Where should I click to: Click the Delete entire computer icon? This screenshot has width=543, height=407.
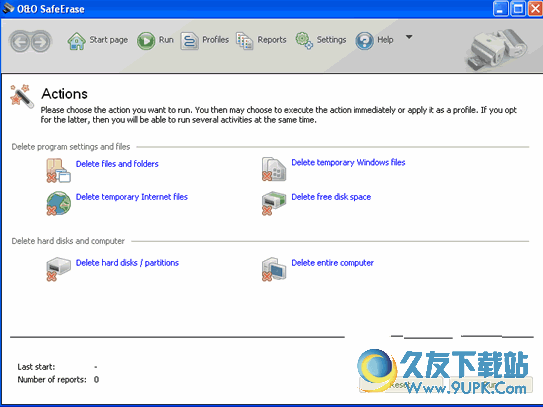(274, 269)
